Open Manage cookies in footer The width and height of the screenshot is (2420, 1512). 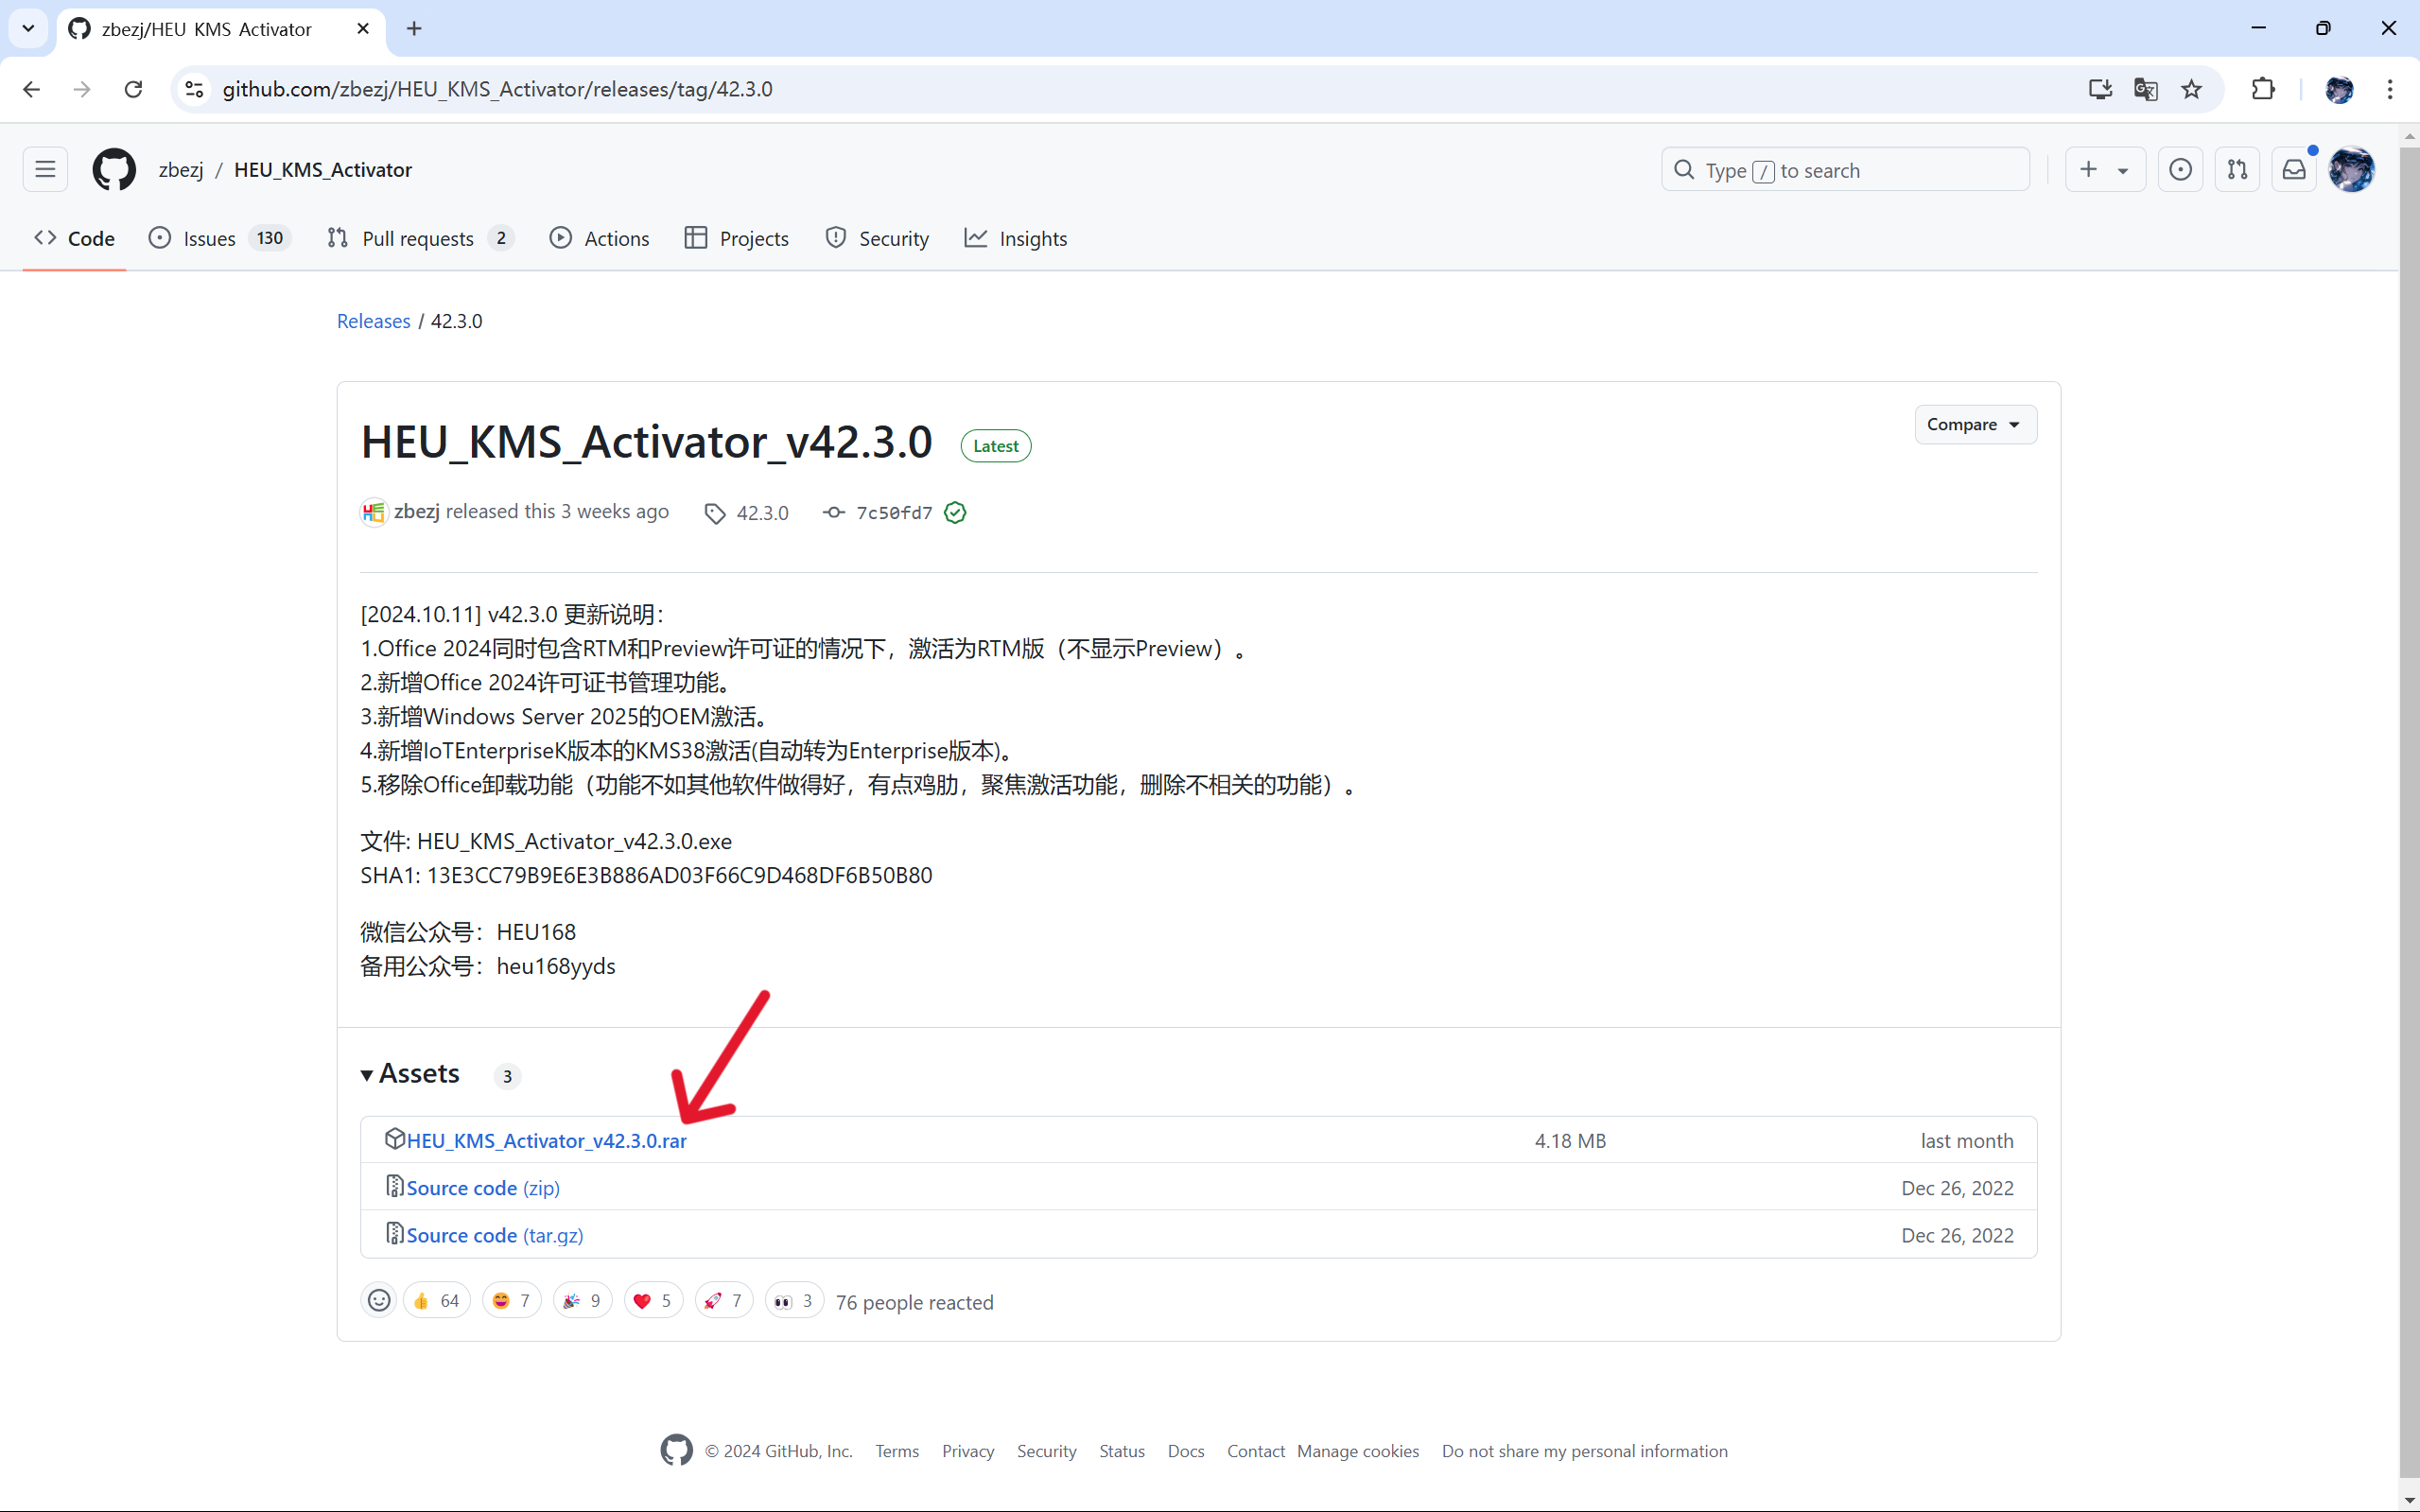[x=1358, y=1451]
